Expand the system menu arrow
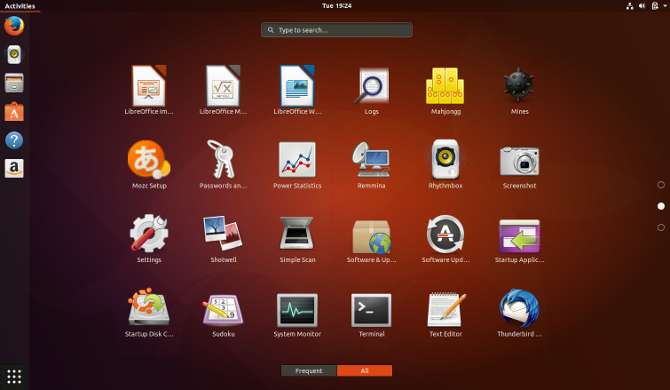The width and height of the screenshot is (670, 390). [665, 6]
